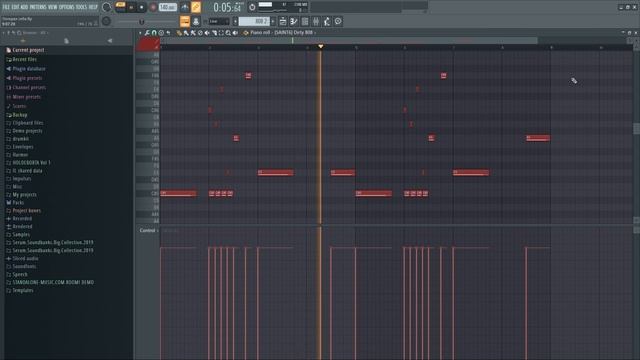Image resolution: width=640 pixels, height=360 pixels.
Task: Select the Playback speaker tool in piano roll
Action: [x=235, y=33]
